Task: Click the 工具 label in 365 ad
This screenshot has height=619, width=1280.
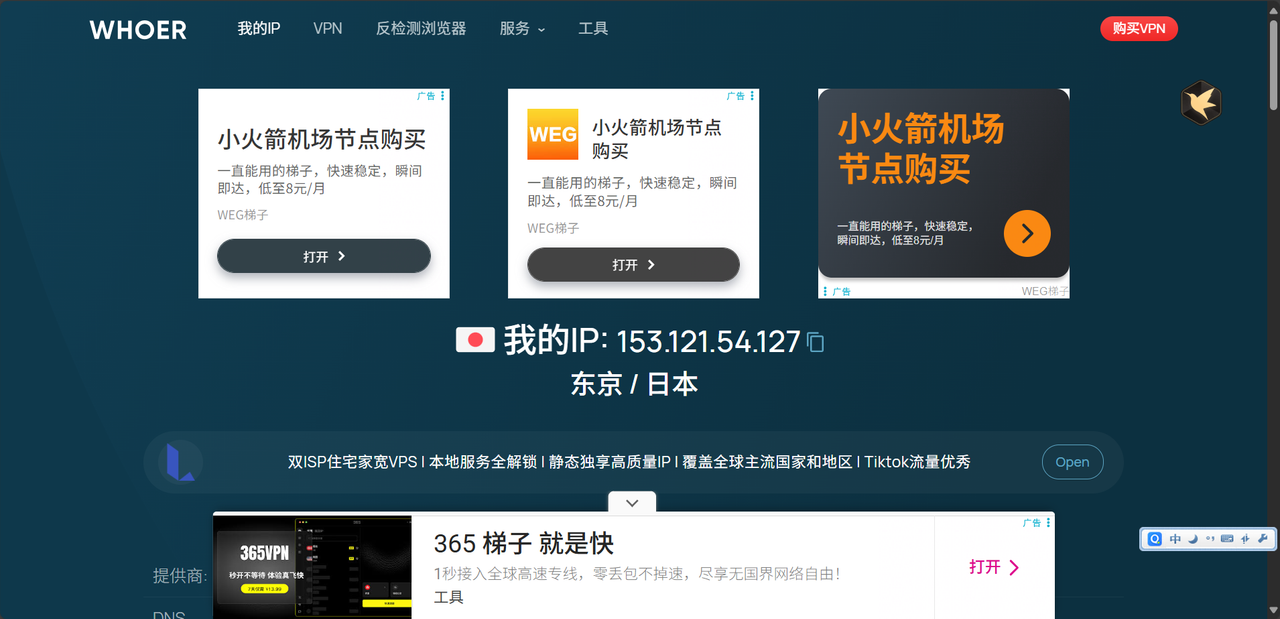Action: [x=449, y=597]
